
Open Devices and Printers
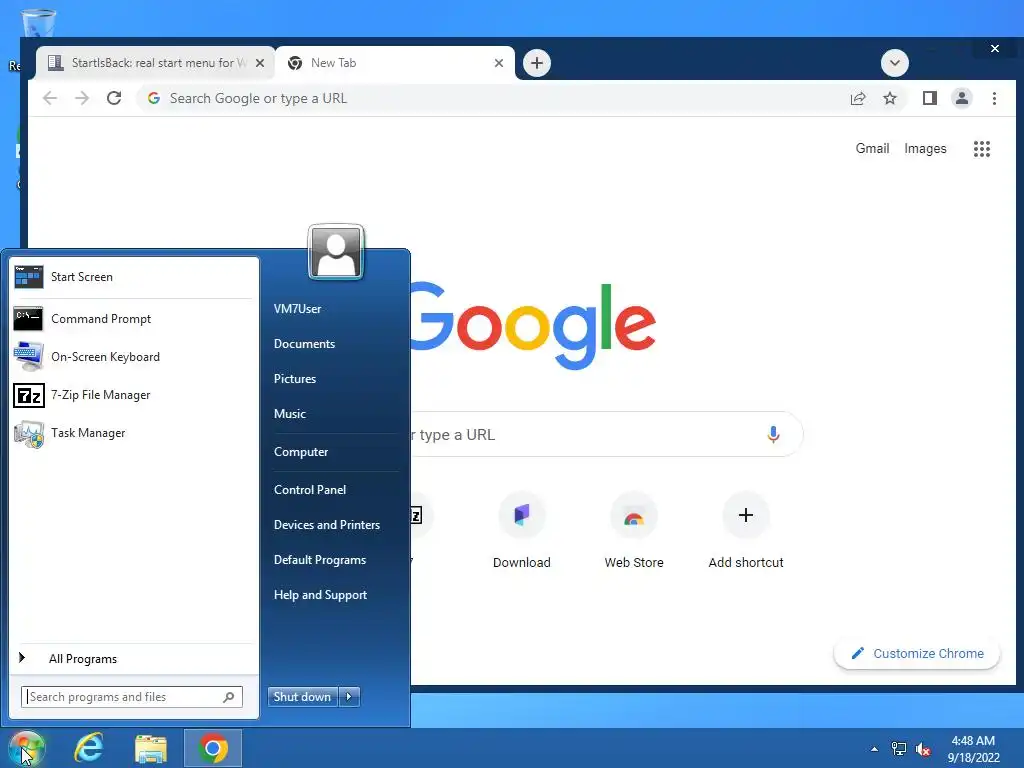(327, 525)
